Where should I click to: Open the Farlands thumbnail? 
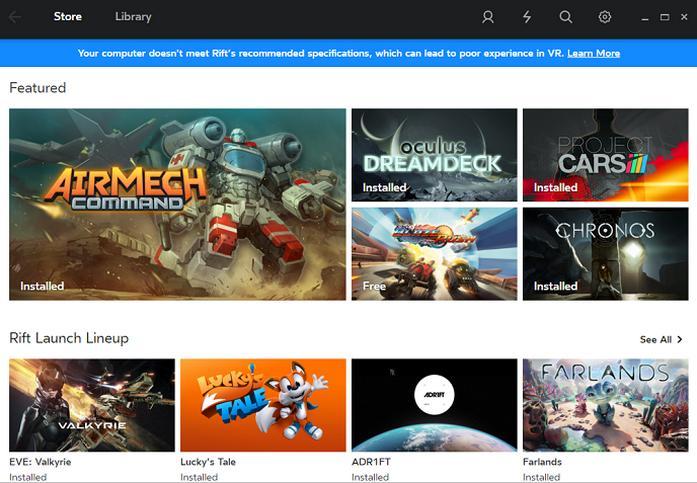point(605,405)
